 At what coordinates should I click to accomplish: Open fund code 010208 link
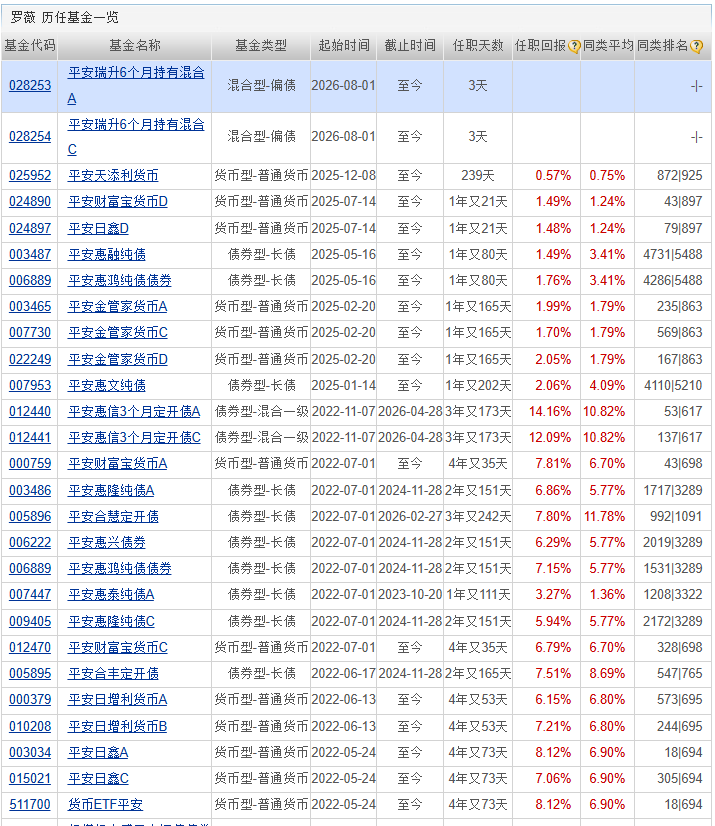pyautogui.click(x=30, y=727)
